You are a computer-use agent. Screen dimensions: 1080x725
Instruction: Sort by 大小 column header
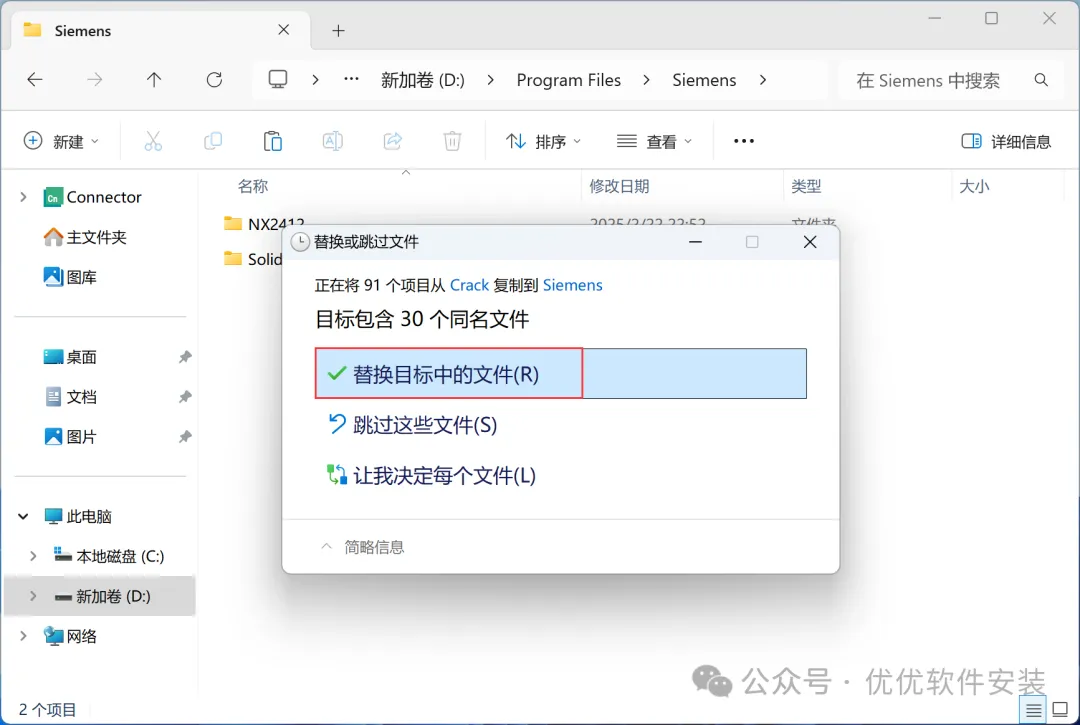coord(974,186)
